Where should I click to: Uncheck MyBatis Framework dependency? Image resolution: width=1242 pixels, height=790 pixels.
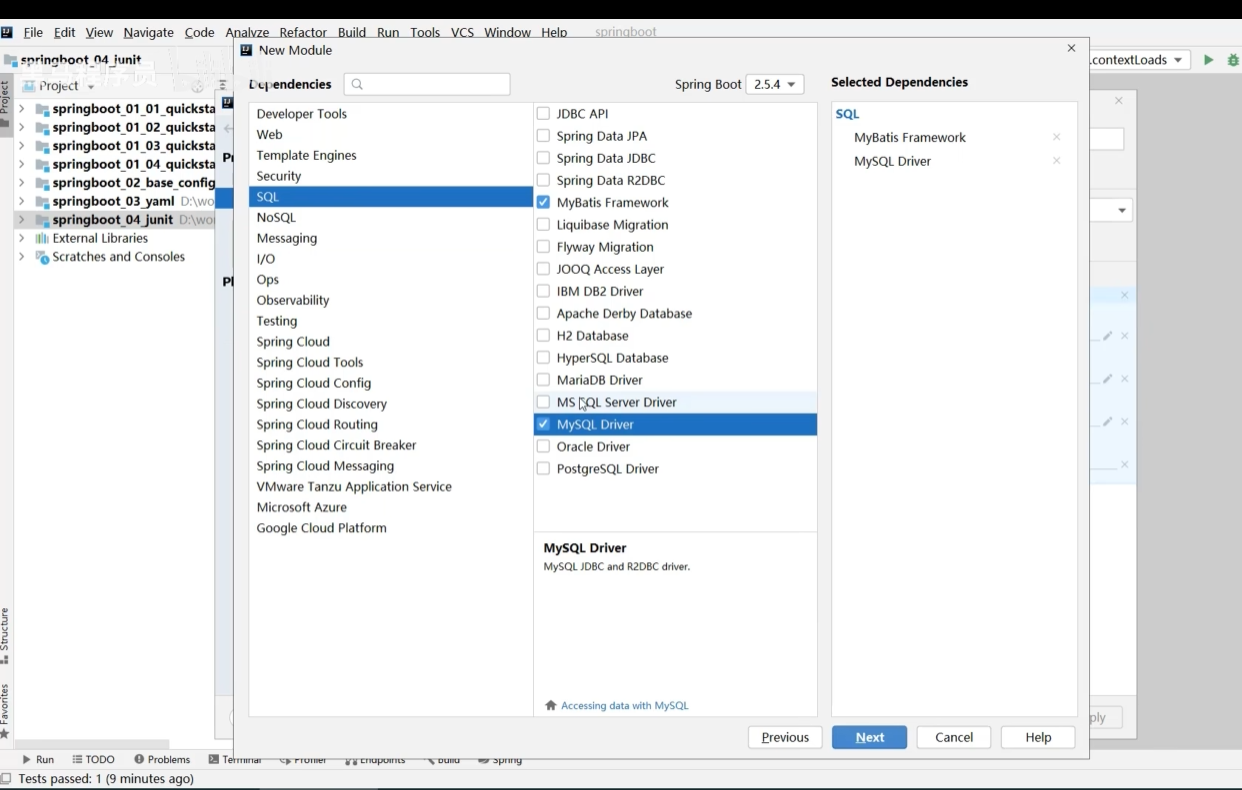[543, 202]
